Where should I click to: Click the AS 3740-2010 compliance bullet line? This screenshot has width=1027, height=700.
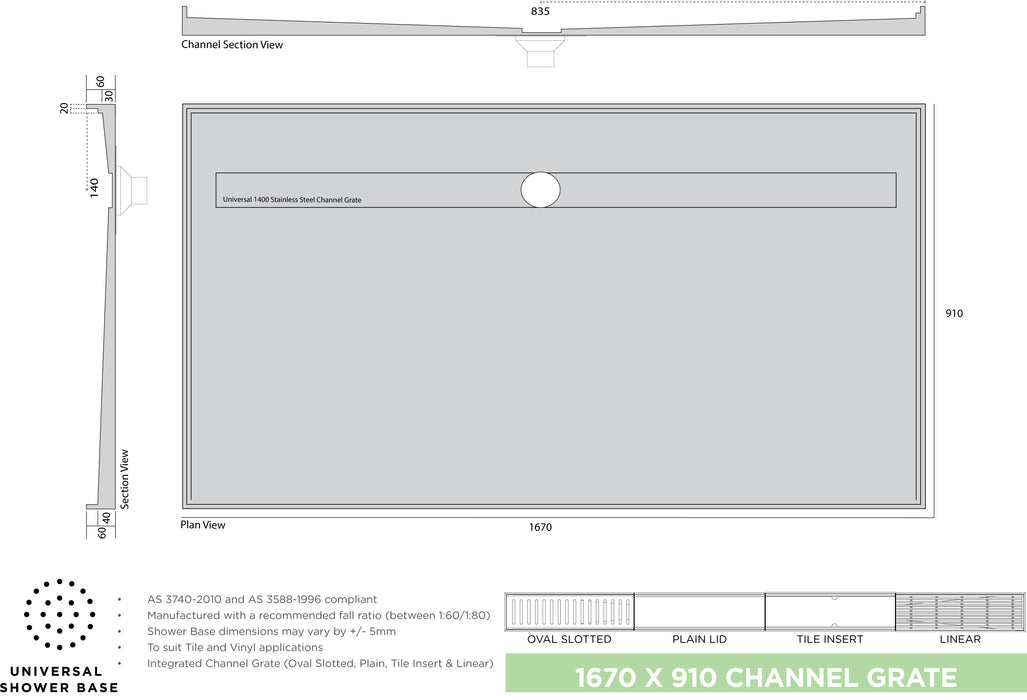click(262, 599)
